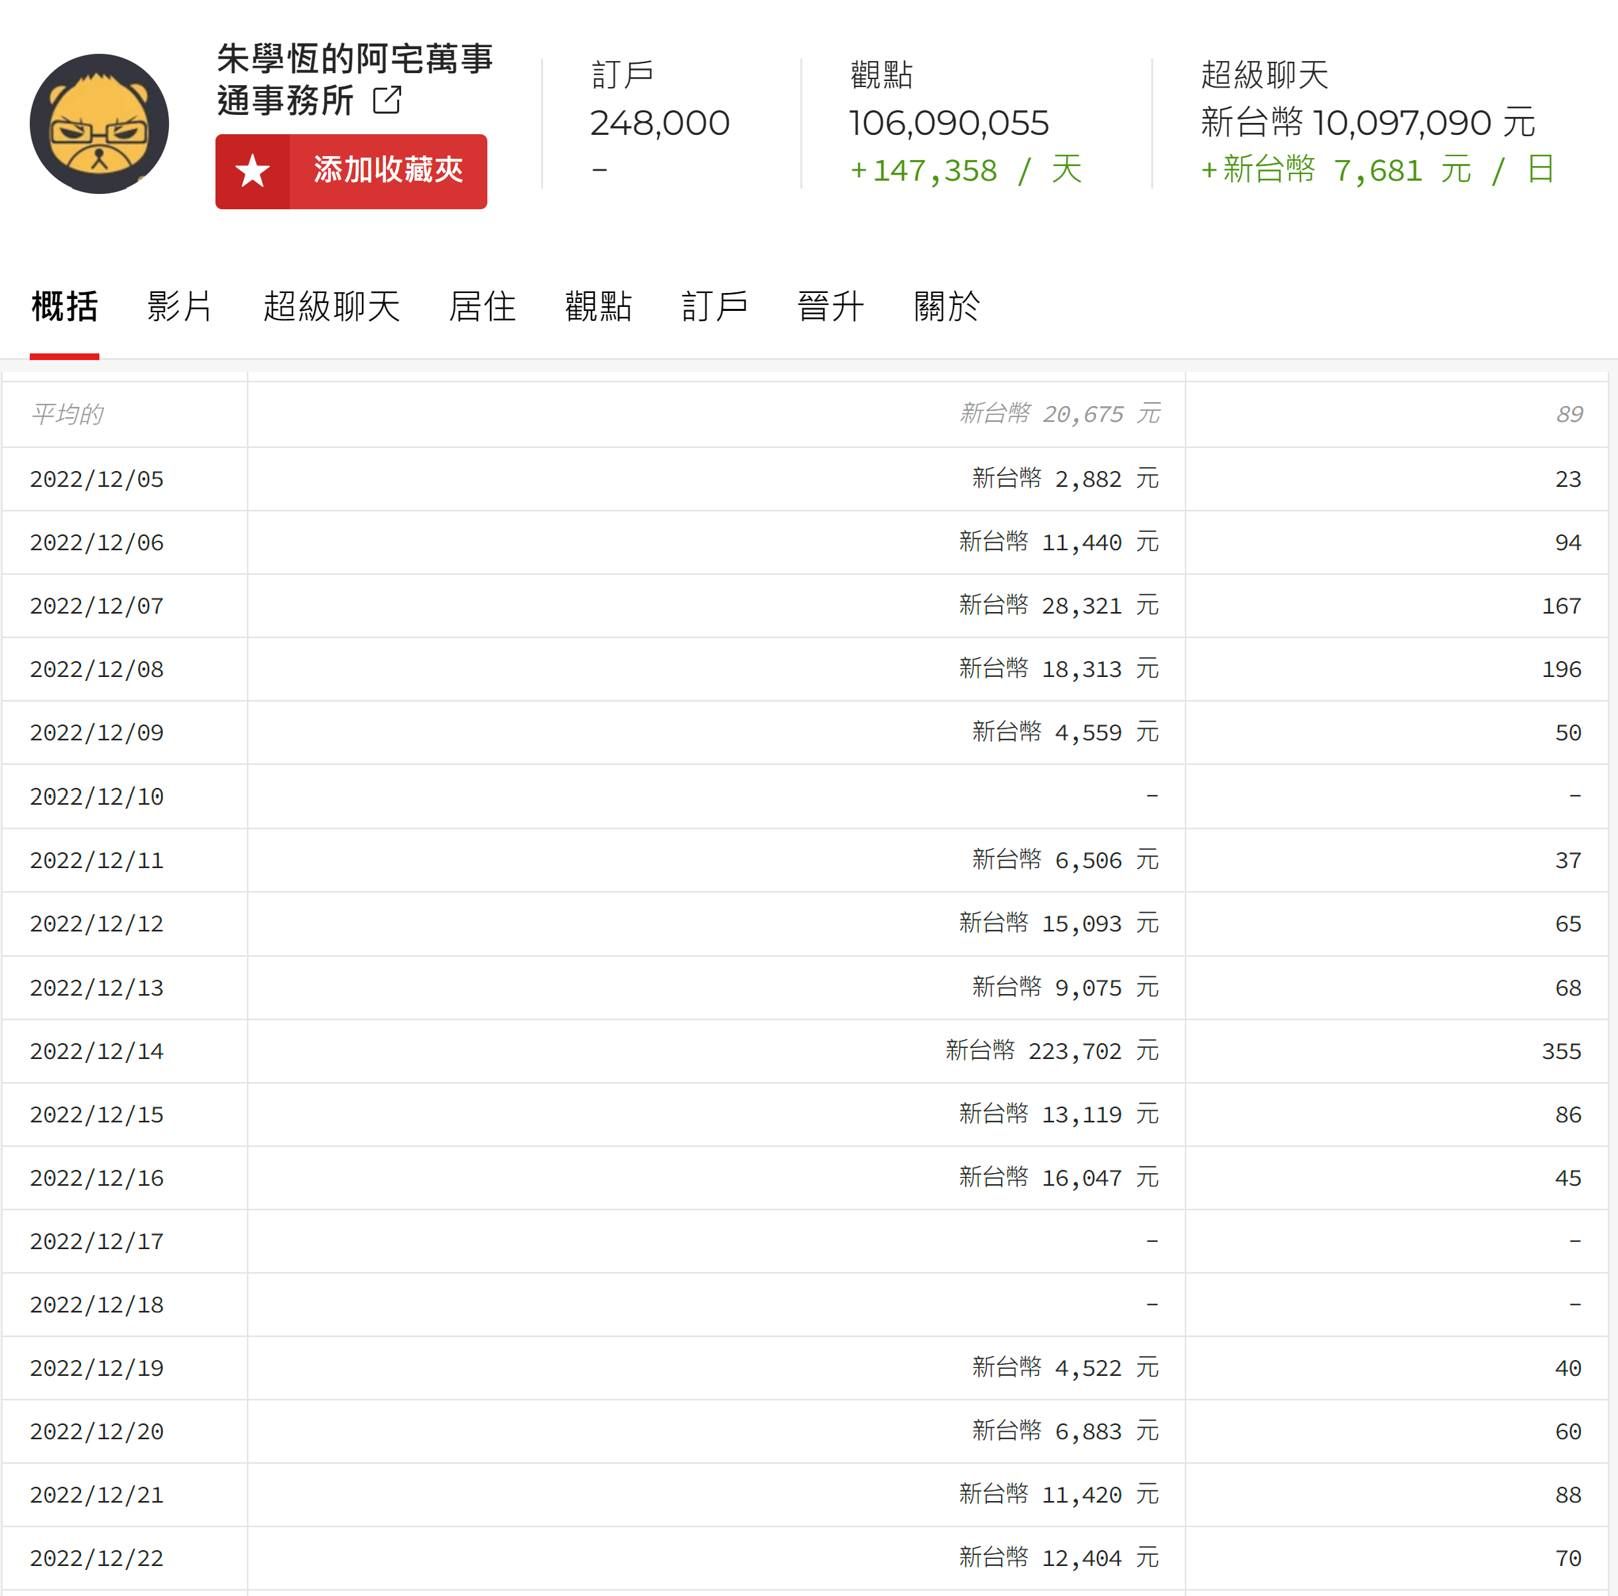Click the date 2022/12/16
The image size is (1618, 1596).
[97, 1179]
